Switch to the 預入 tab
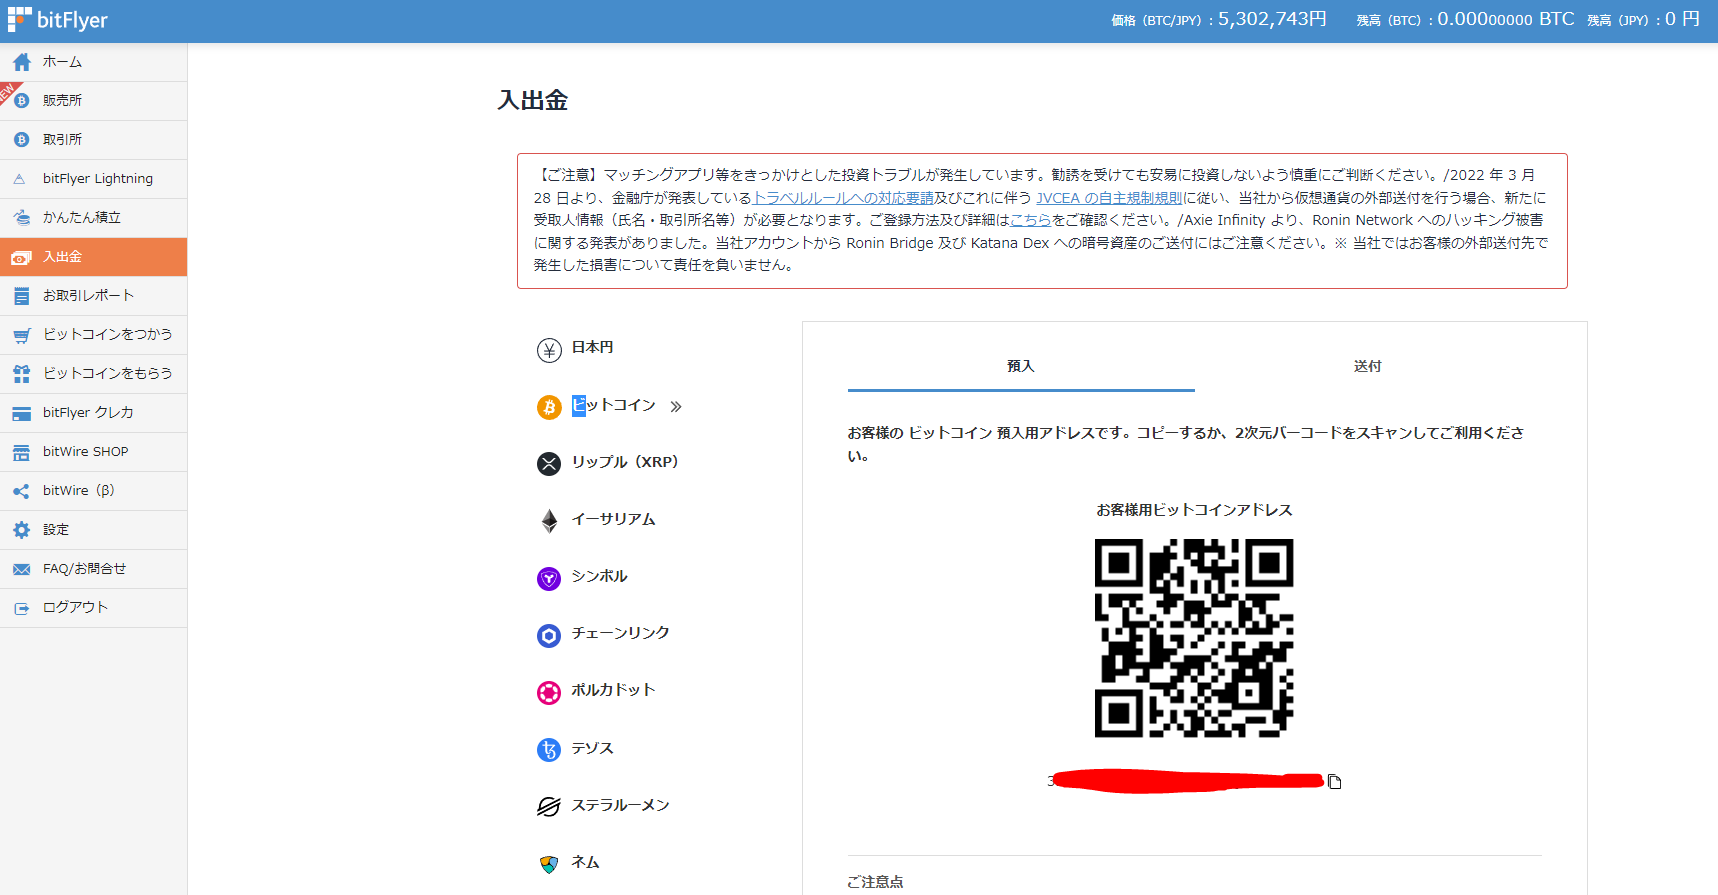 [x=1021, y=366]
